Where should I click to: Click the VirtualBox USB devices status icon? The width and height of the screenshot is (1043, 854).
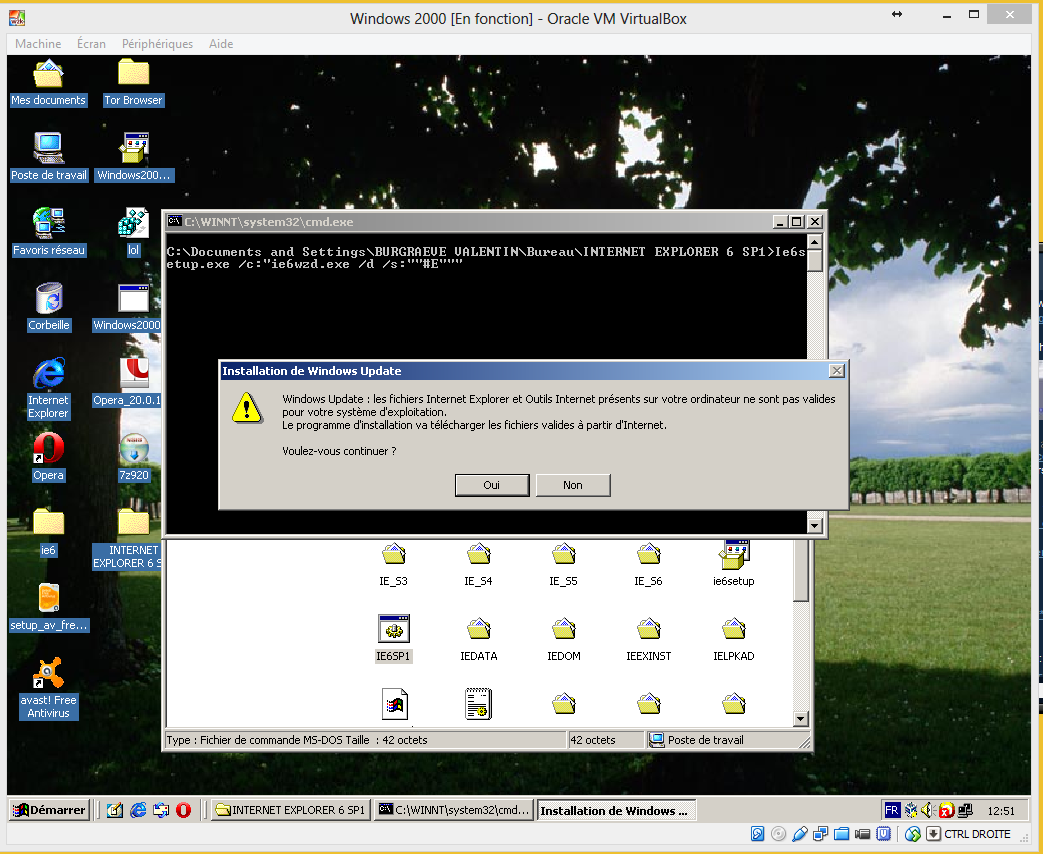(x=800, y=833)
